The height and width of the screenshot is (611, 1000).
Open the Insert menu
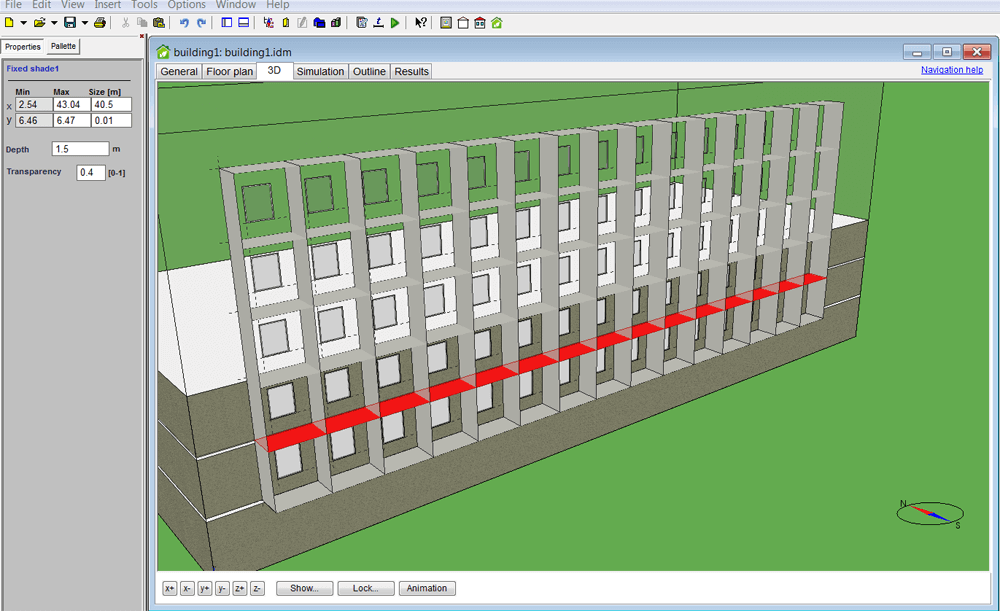[107, 5]
